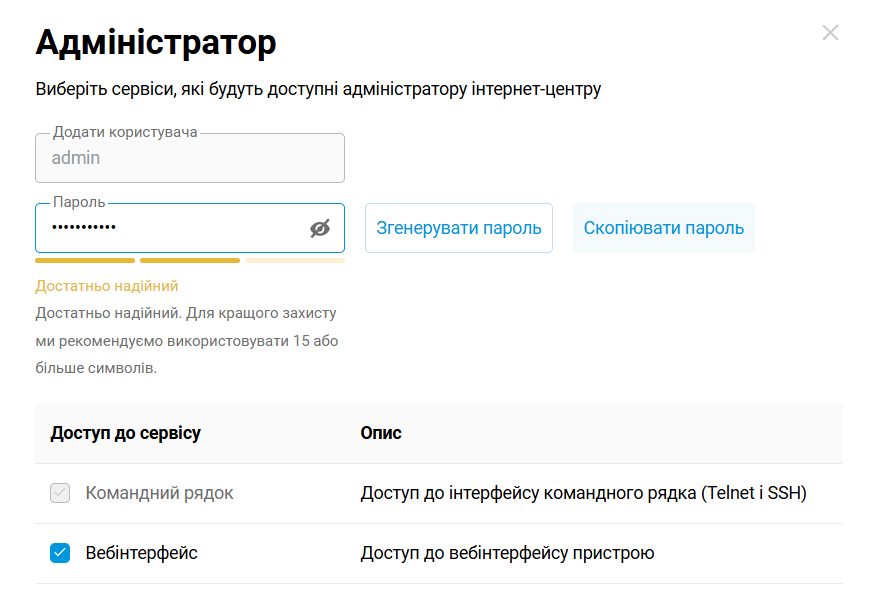
Task: Click the middle password strength bar segment
Action: 190,260
